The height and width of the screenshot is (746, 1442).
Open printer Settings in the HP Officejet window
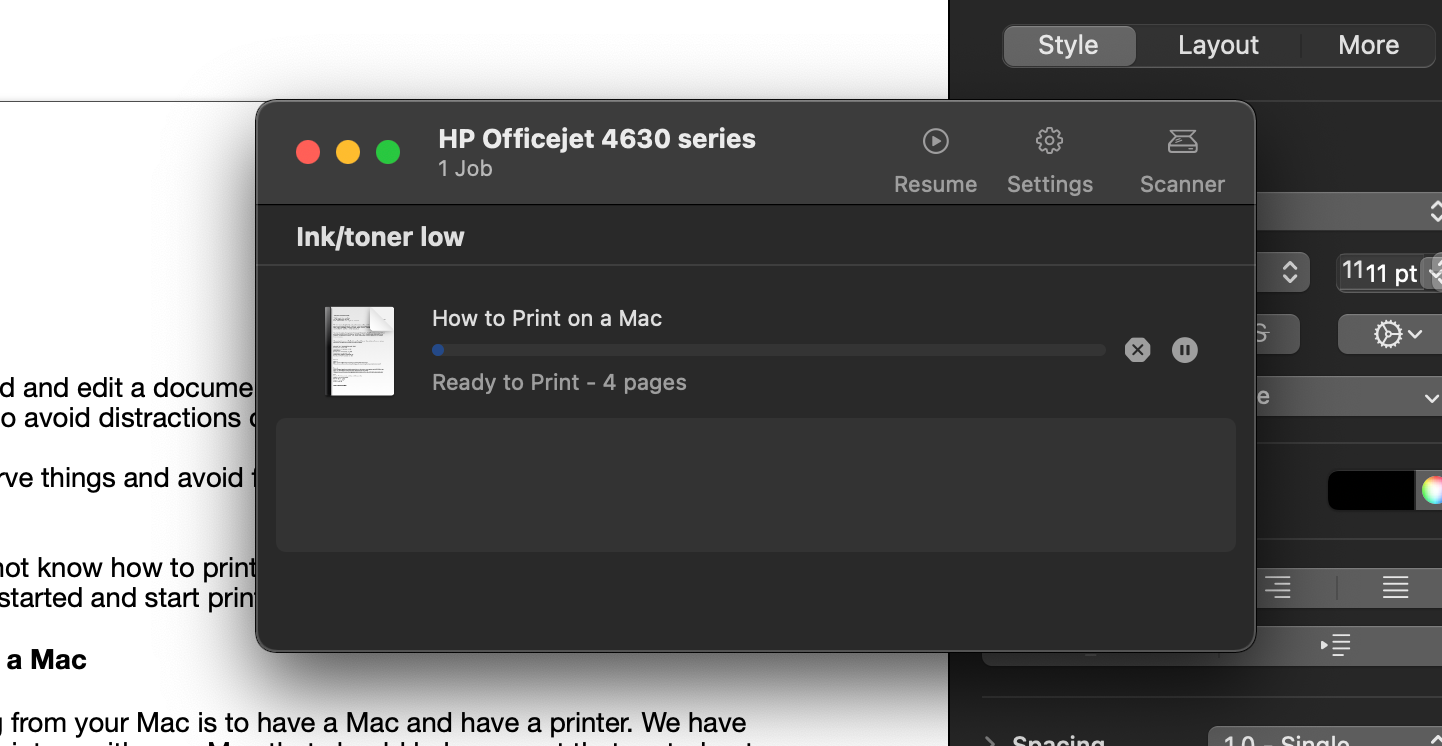[x=1049, y=158]
